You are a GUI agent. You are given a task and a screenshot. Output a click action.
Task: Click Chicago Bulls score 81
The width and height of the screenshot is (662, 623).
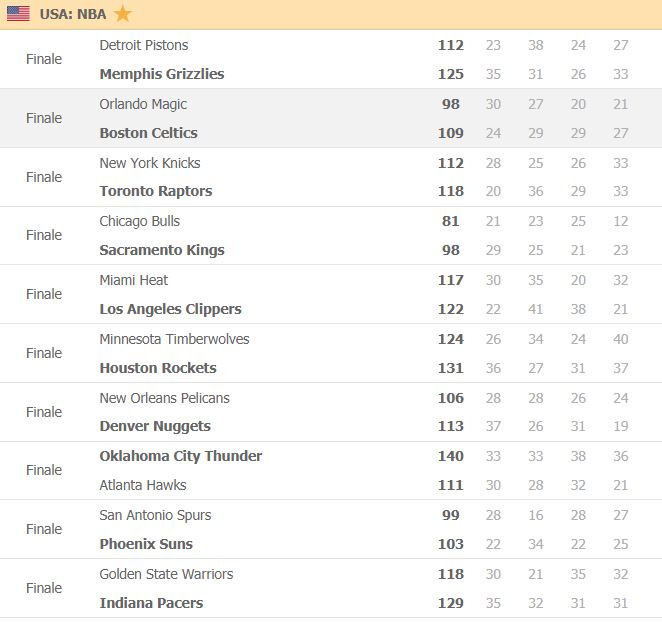tap(450, 221)
